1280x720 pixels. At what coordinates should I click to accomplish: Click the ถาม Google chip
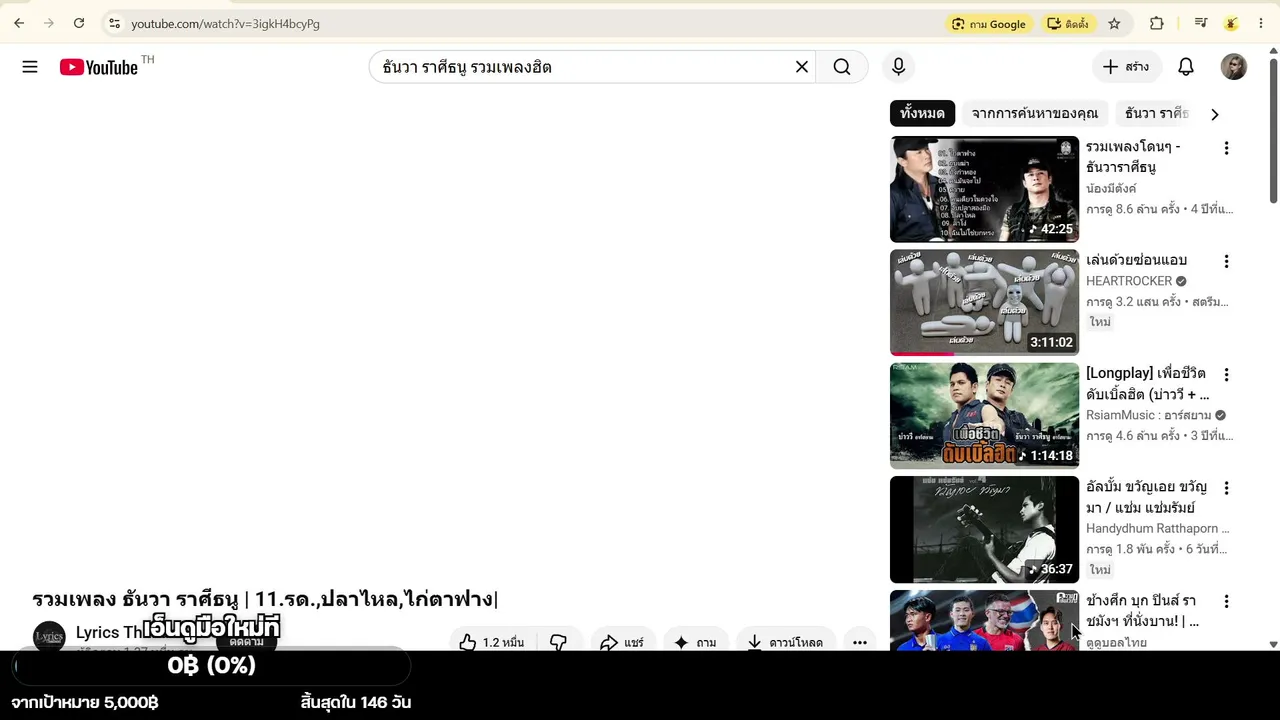989,23
